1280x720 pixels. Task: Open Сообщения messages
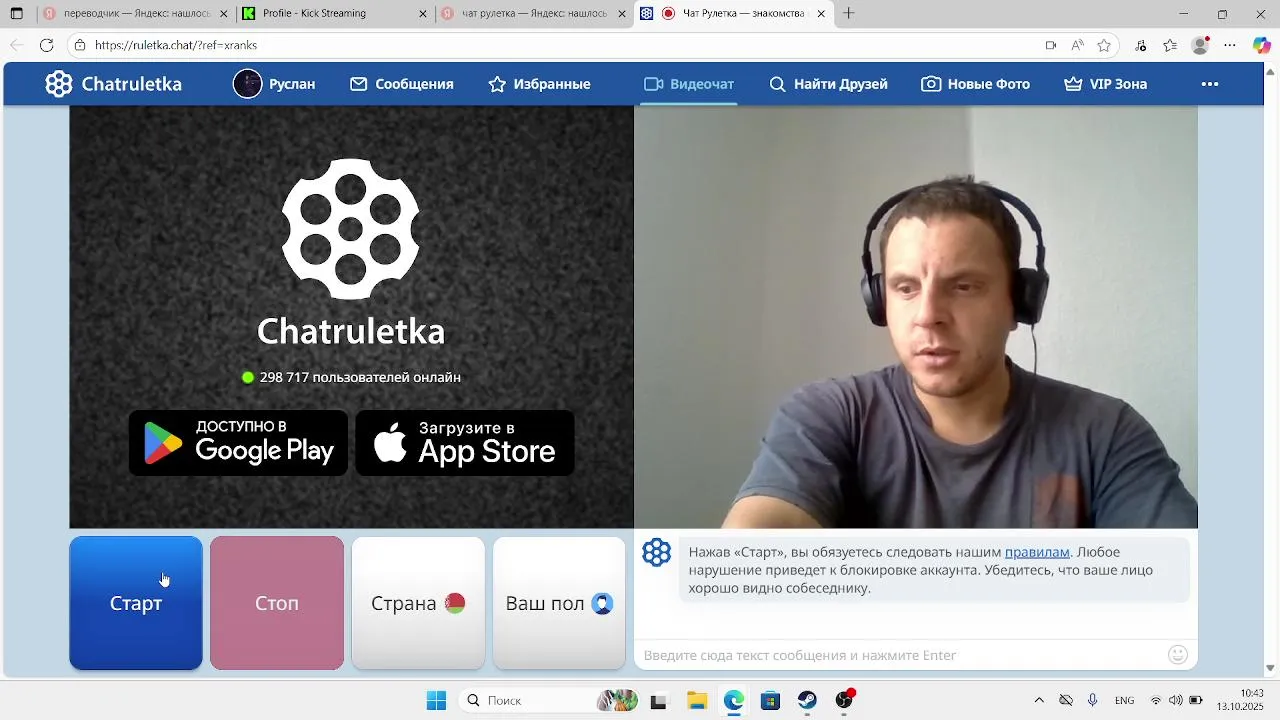pyautogui.click(x=402, y=84)
